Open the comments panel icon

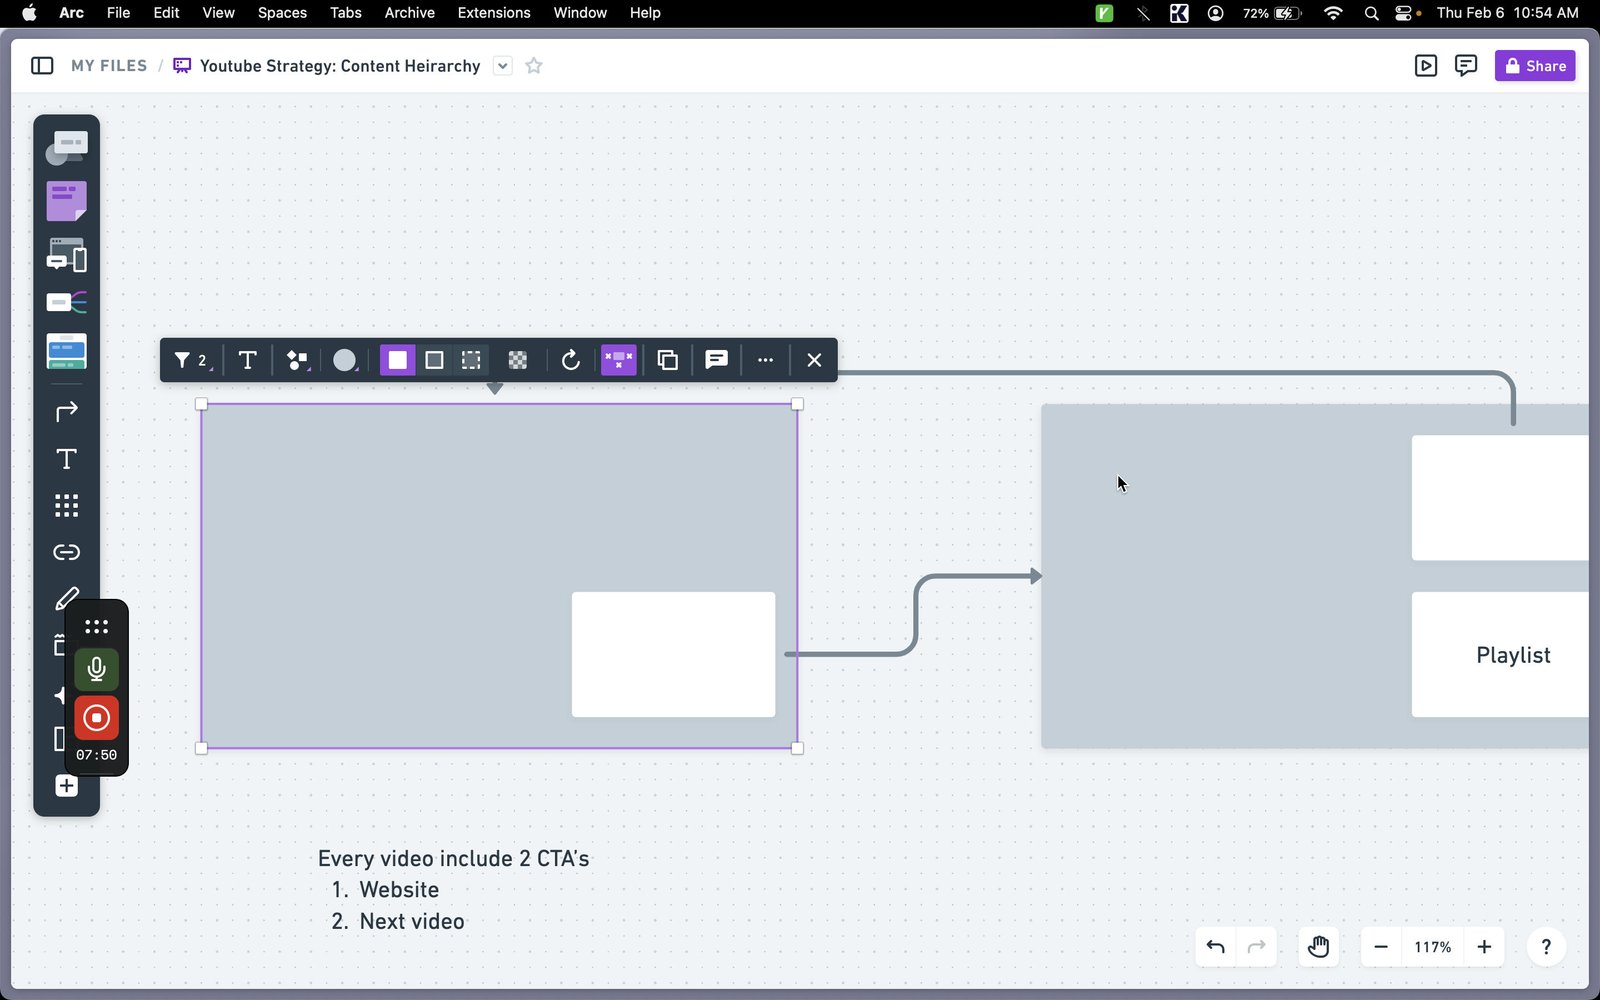coord(1466,66)
